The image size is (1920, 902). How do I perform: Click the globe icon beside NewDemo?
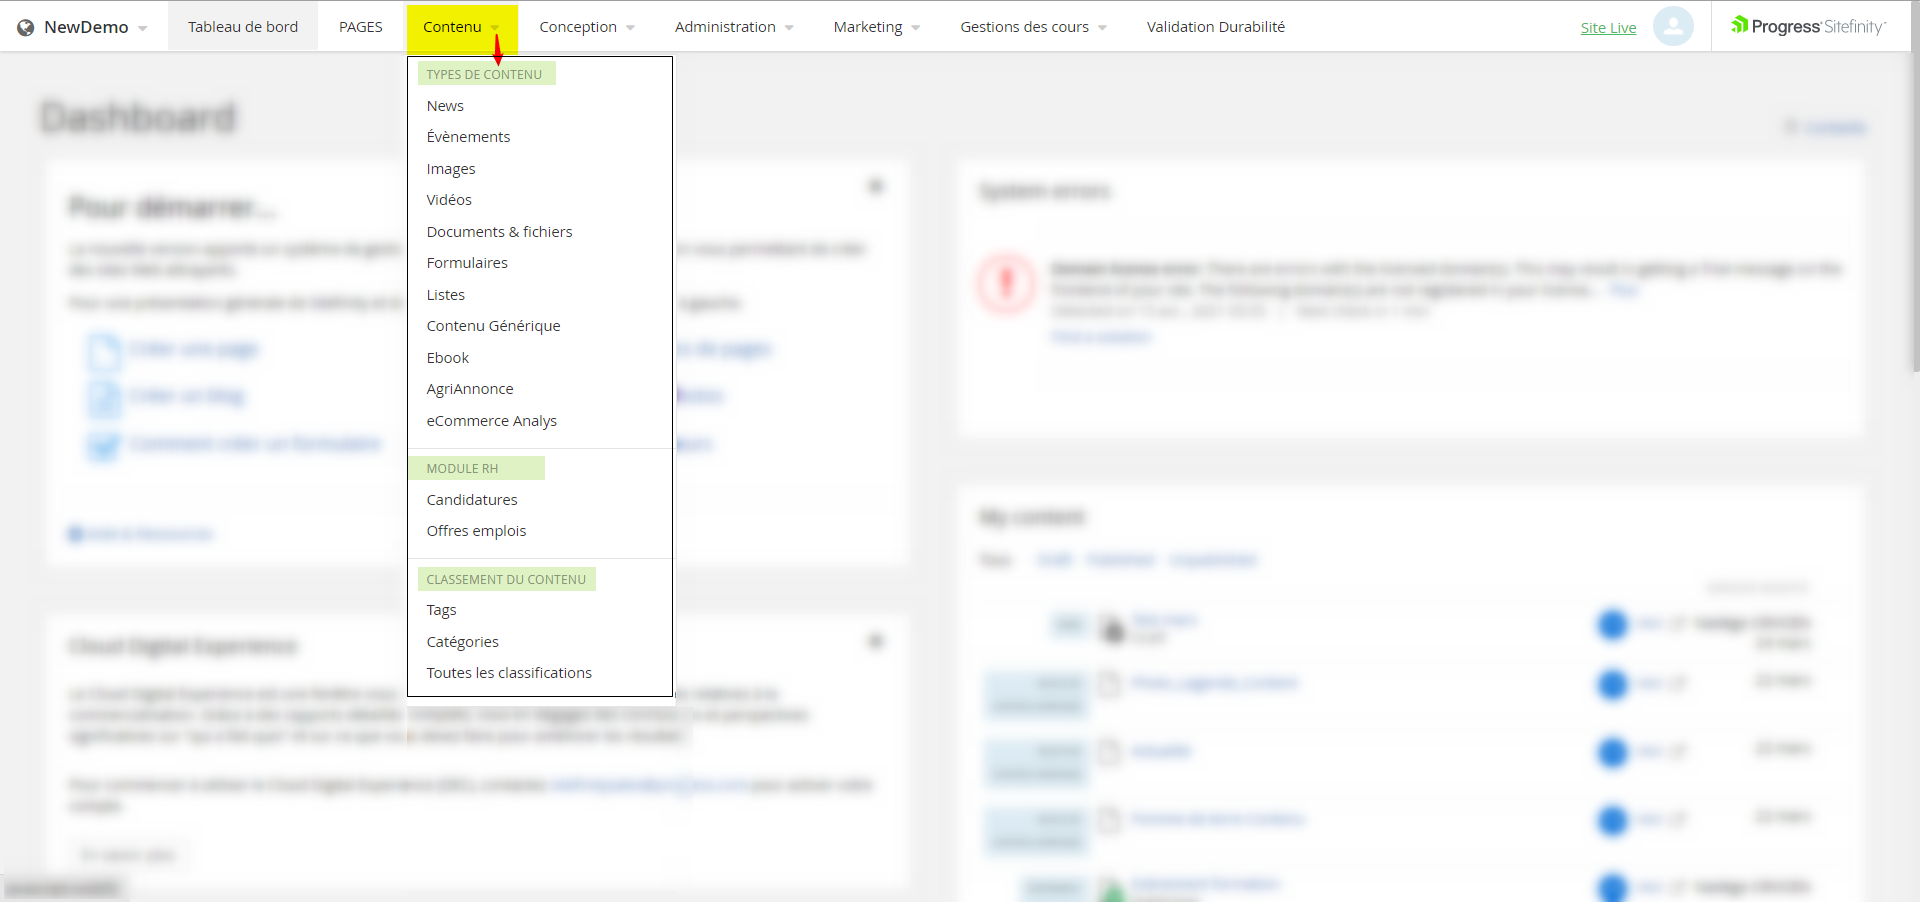(26, 28)
